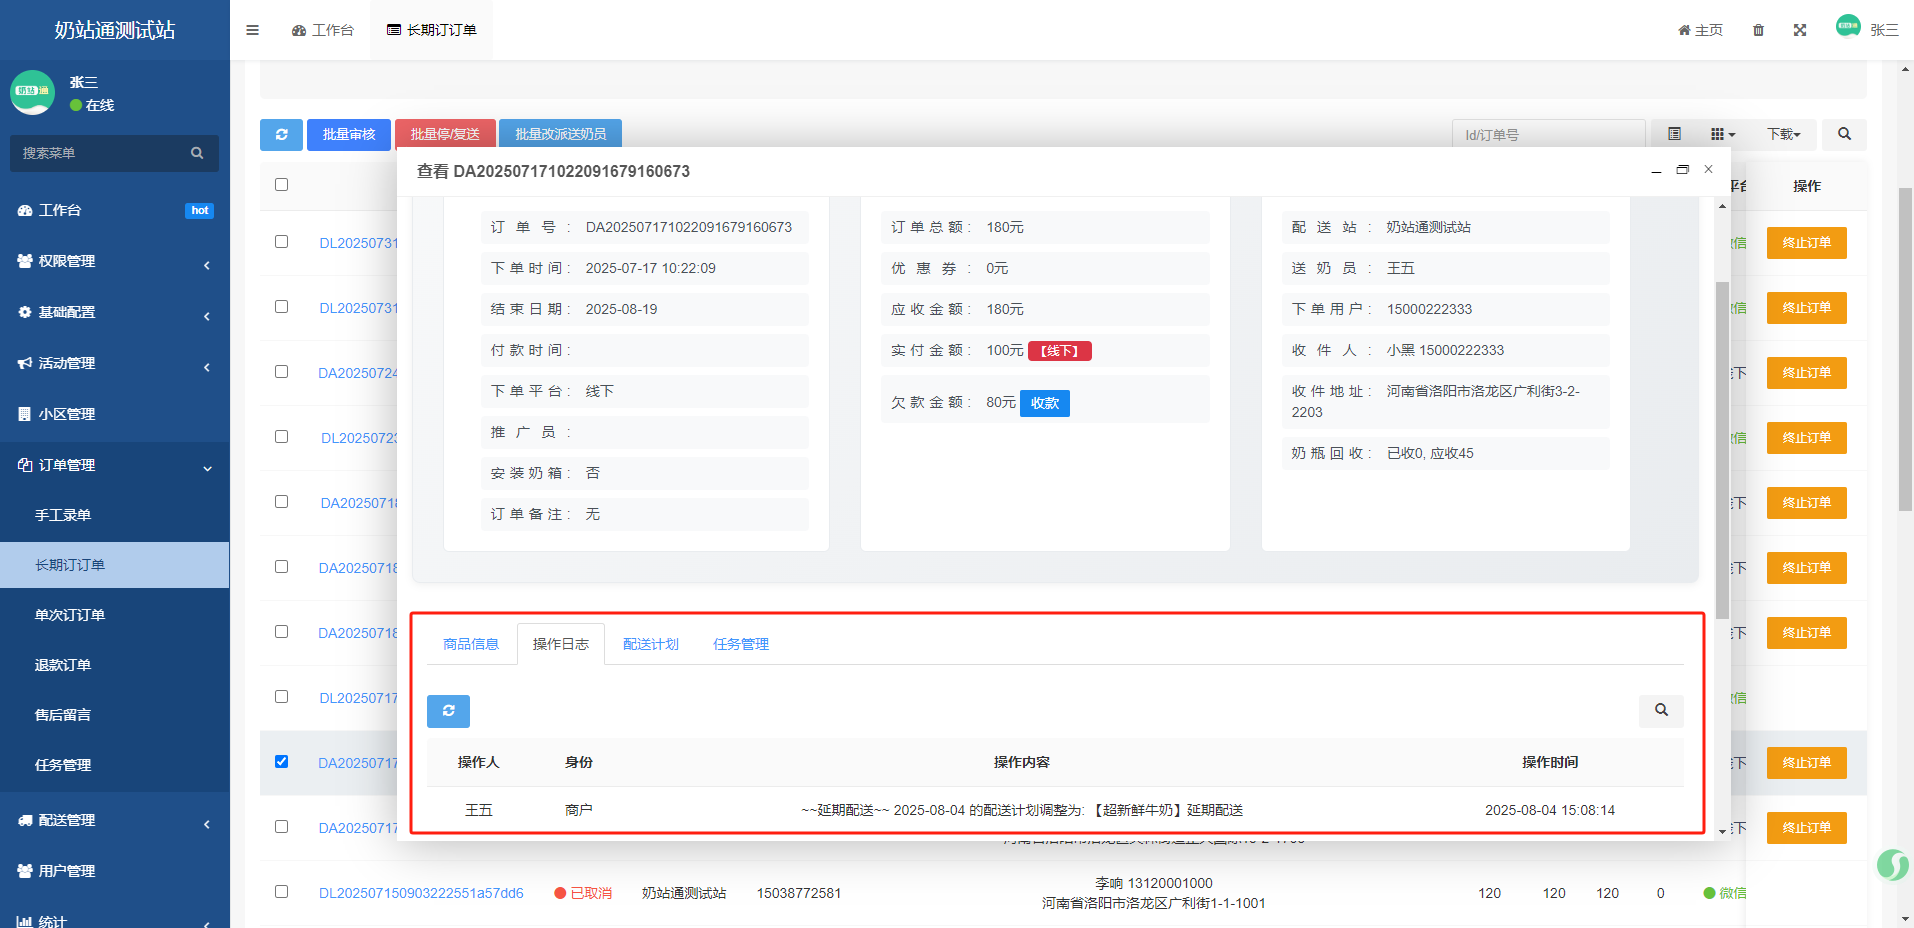The height and width of the screenshot is (928, 1914).
Task: Open the 下载 download dropdown
Action: (1783, 134)
